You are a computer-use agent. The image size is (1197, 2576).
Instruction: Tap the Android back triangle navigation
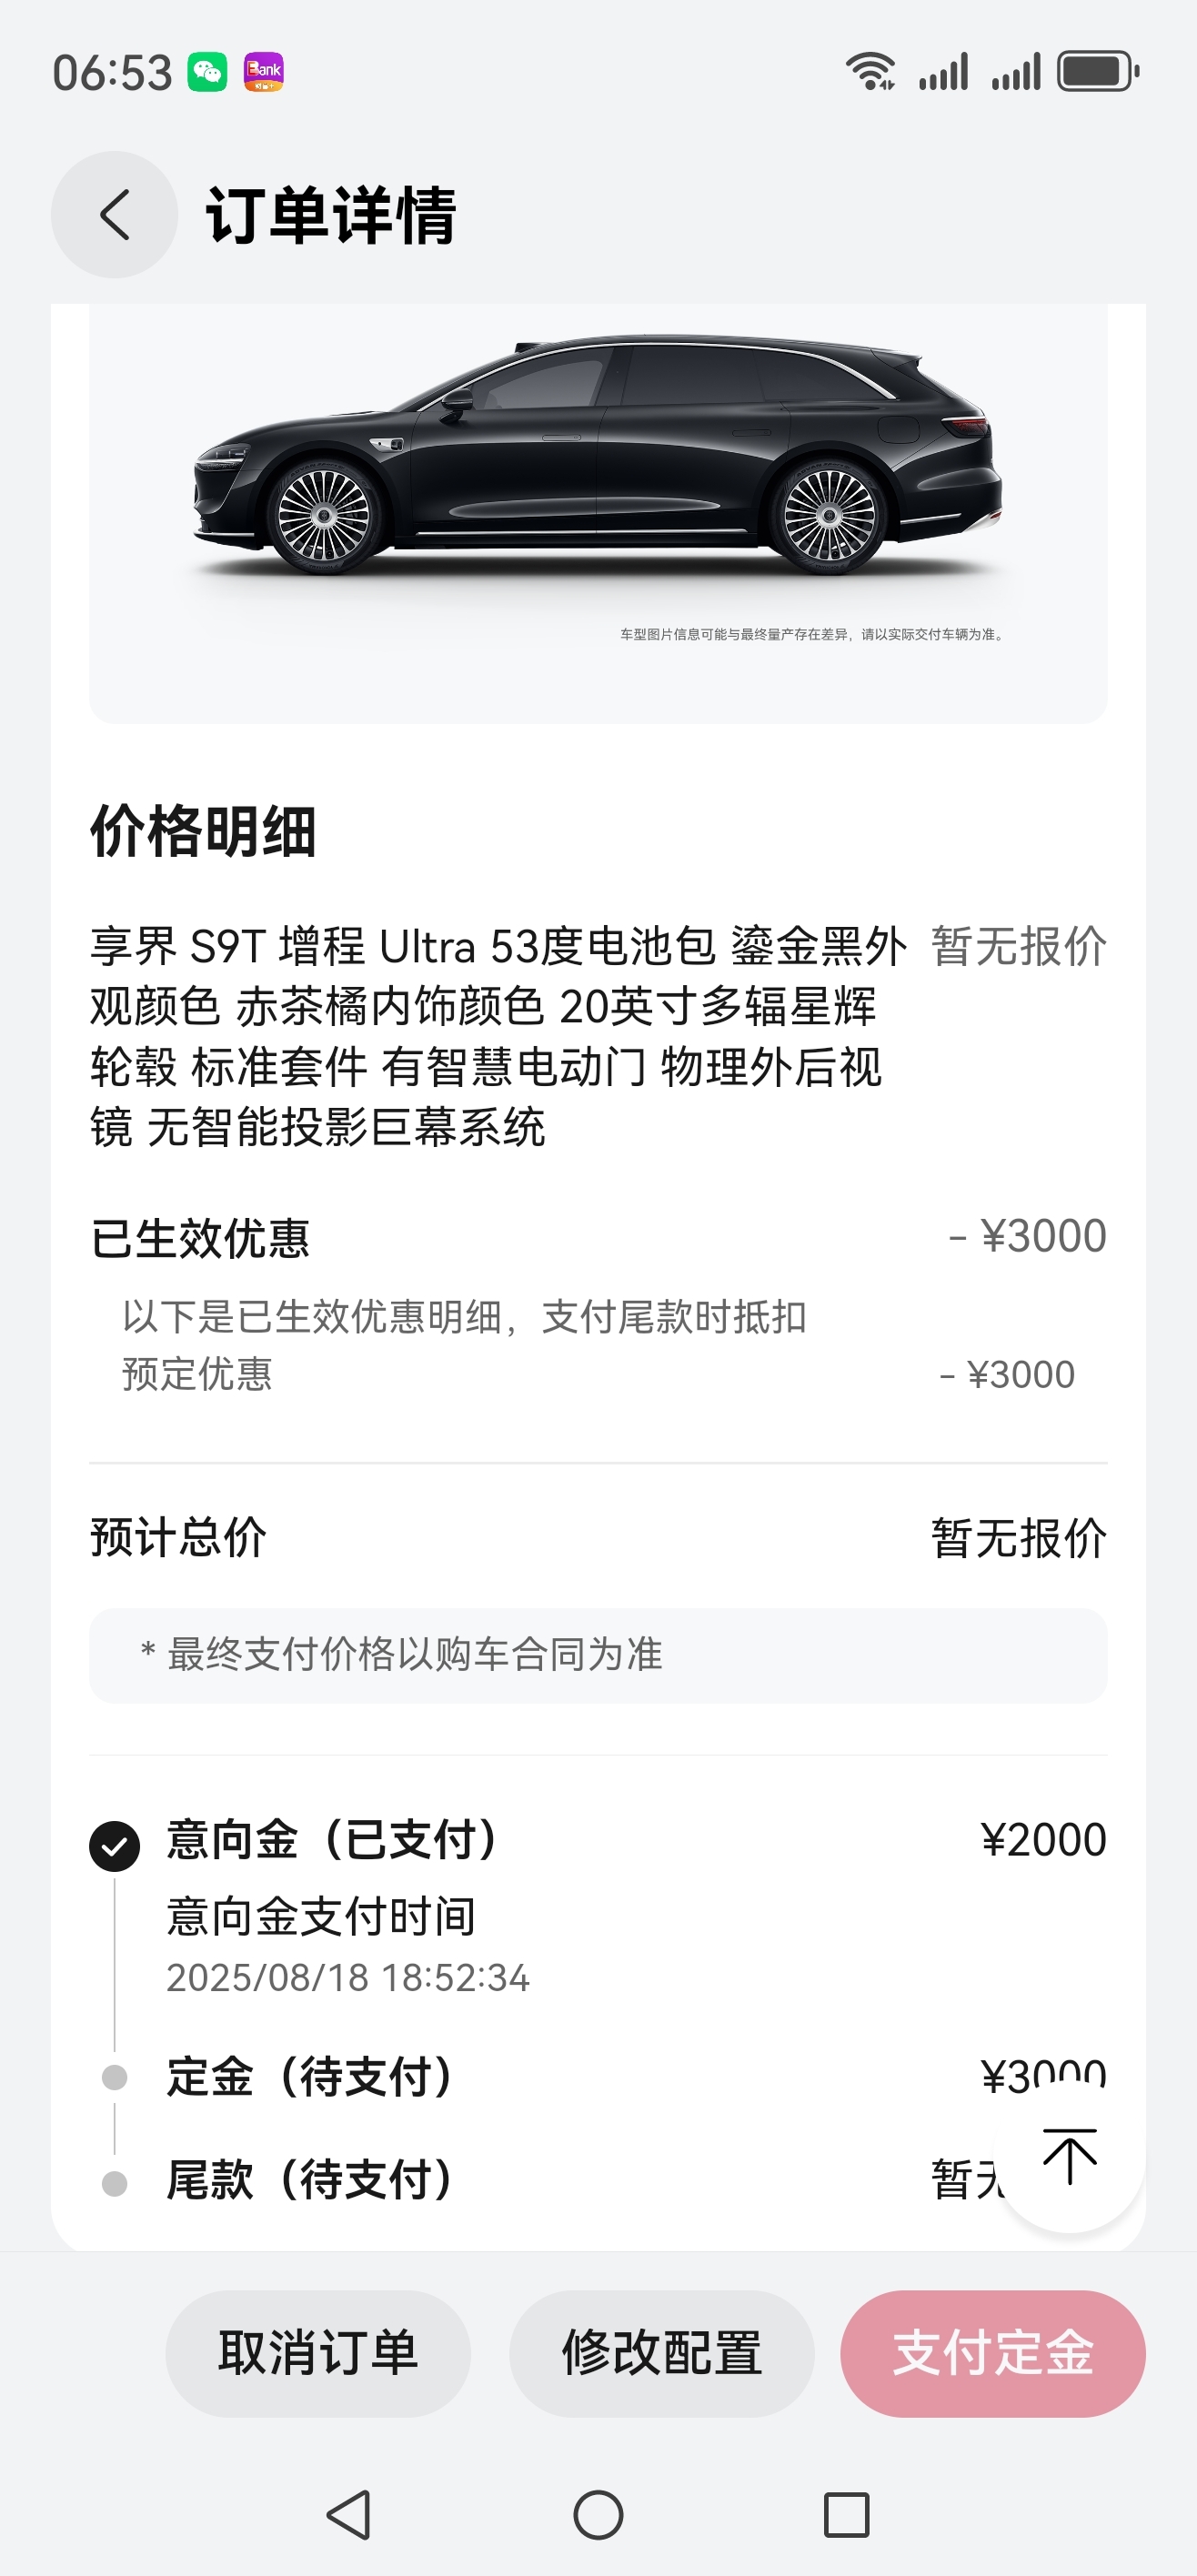(x=349, y=2514)
